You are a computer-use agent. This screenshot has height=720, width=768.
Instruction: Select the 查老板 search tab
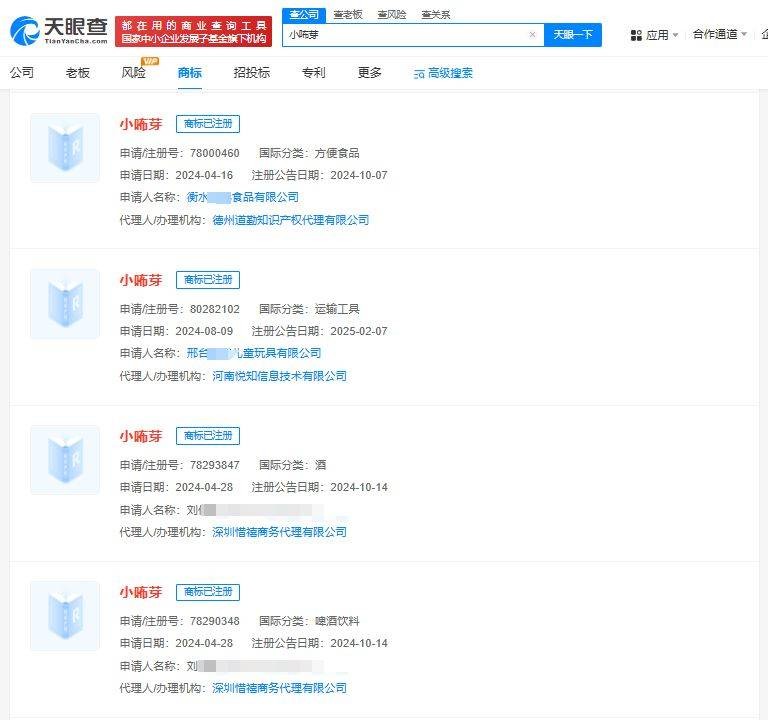348,15
